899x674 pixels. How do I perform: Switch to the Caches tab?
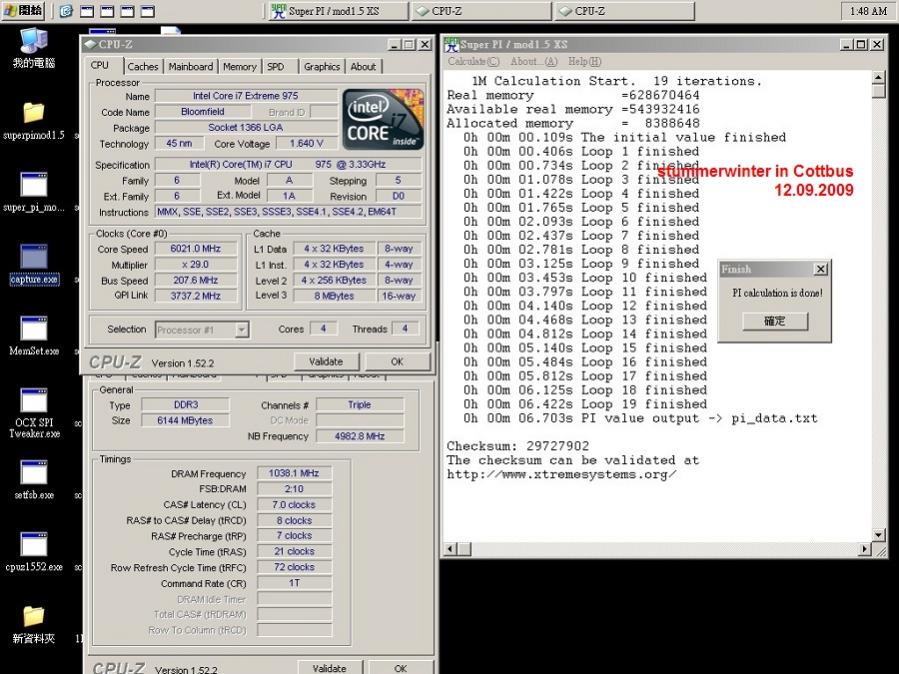click(x=143, y=66)
